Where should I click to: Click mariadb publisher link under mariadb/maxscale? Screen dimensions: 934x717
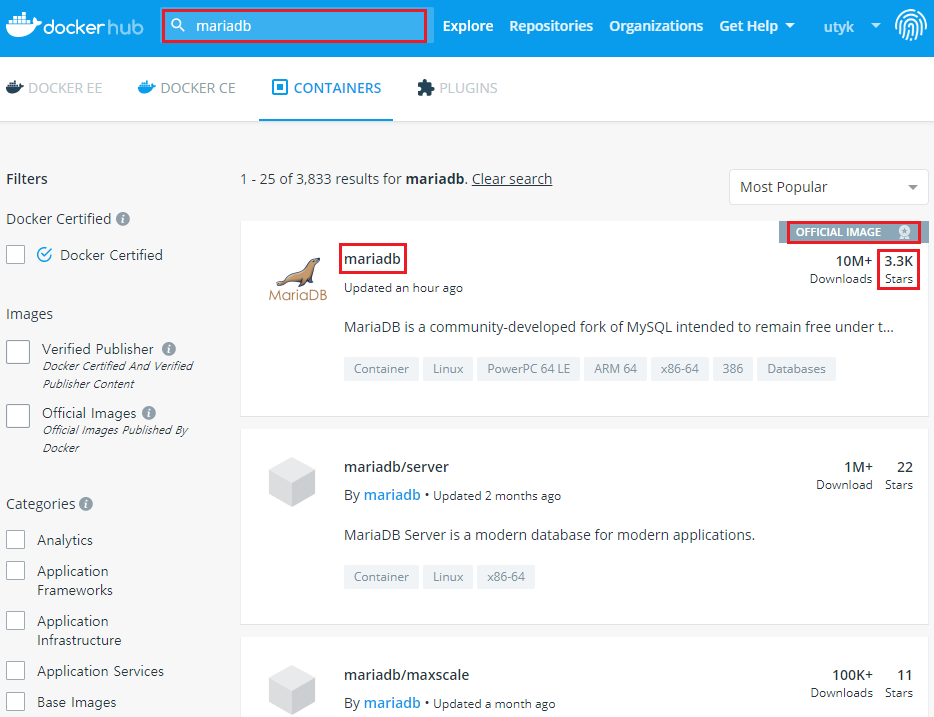coord(392,703)
